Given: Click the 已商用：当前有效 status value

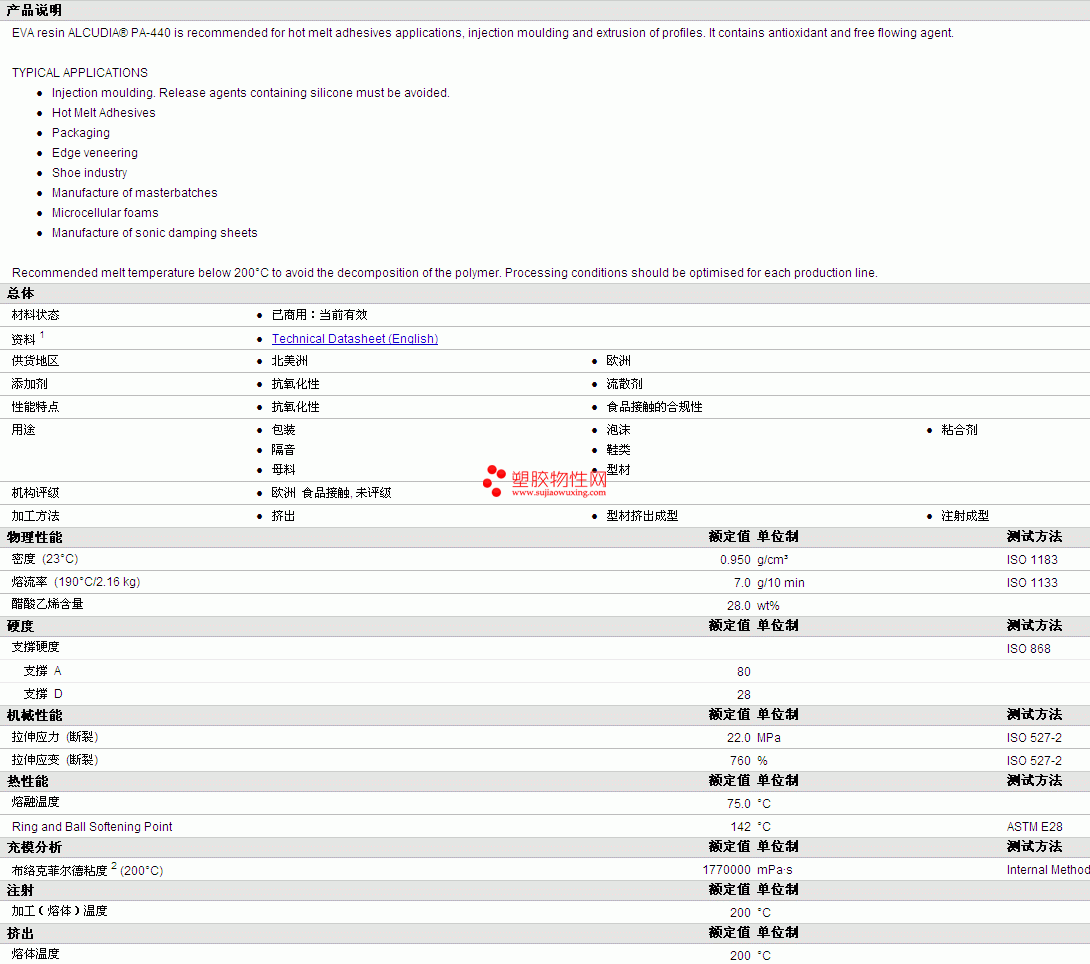Looking at the screenshot, I should point(319,315).
